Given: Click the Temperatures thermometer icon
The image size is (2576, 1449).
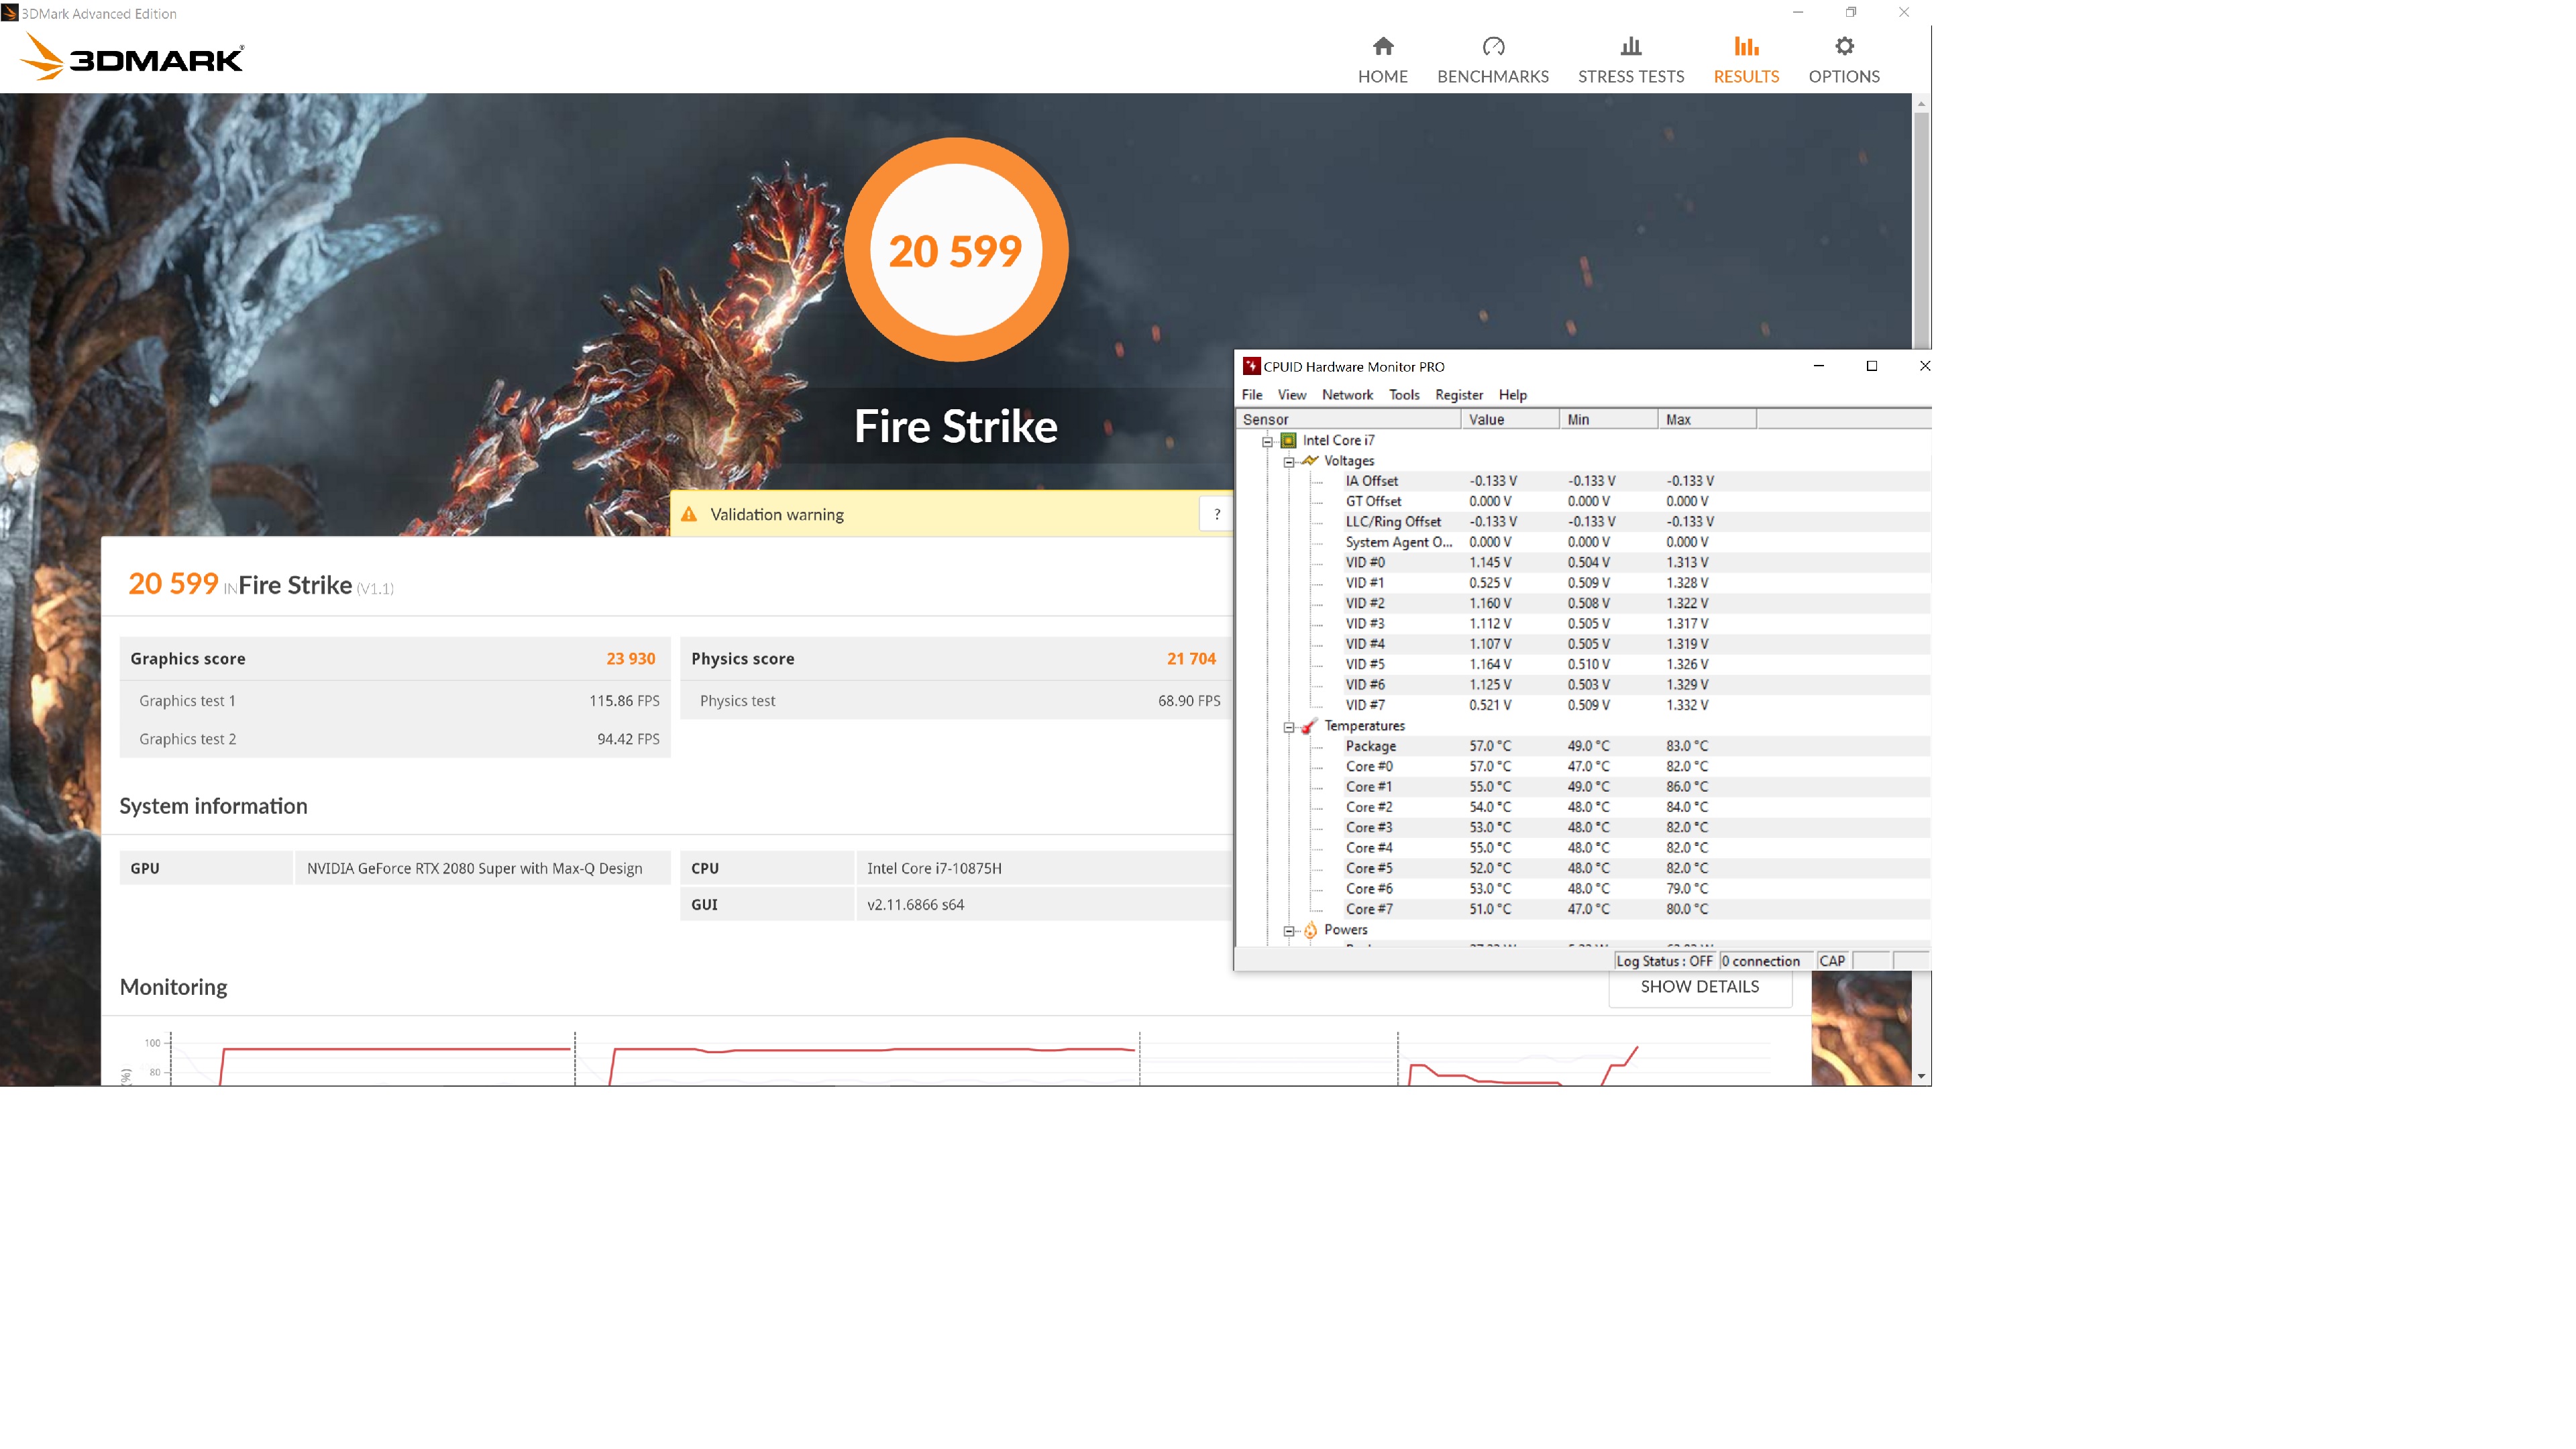Looking at the screenshot, I should (x=1309, y=726).
